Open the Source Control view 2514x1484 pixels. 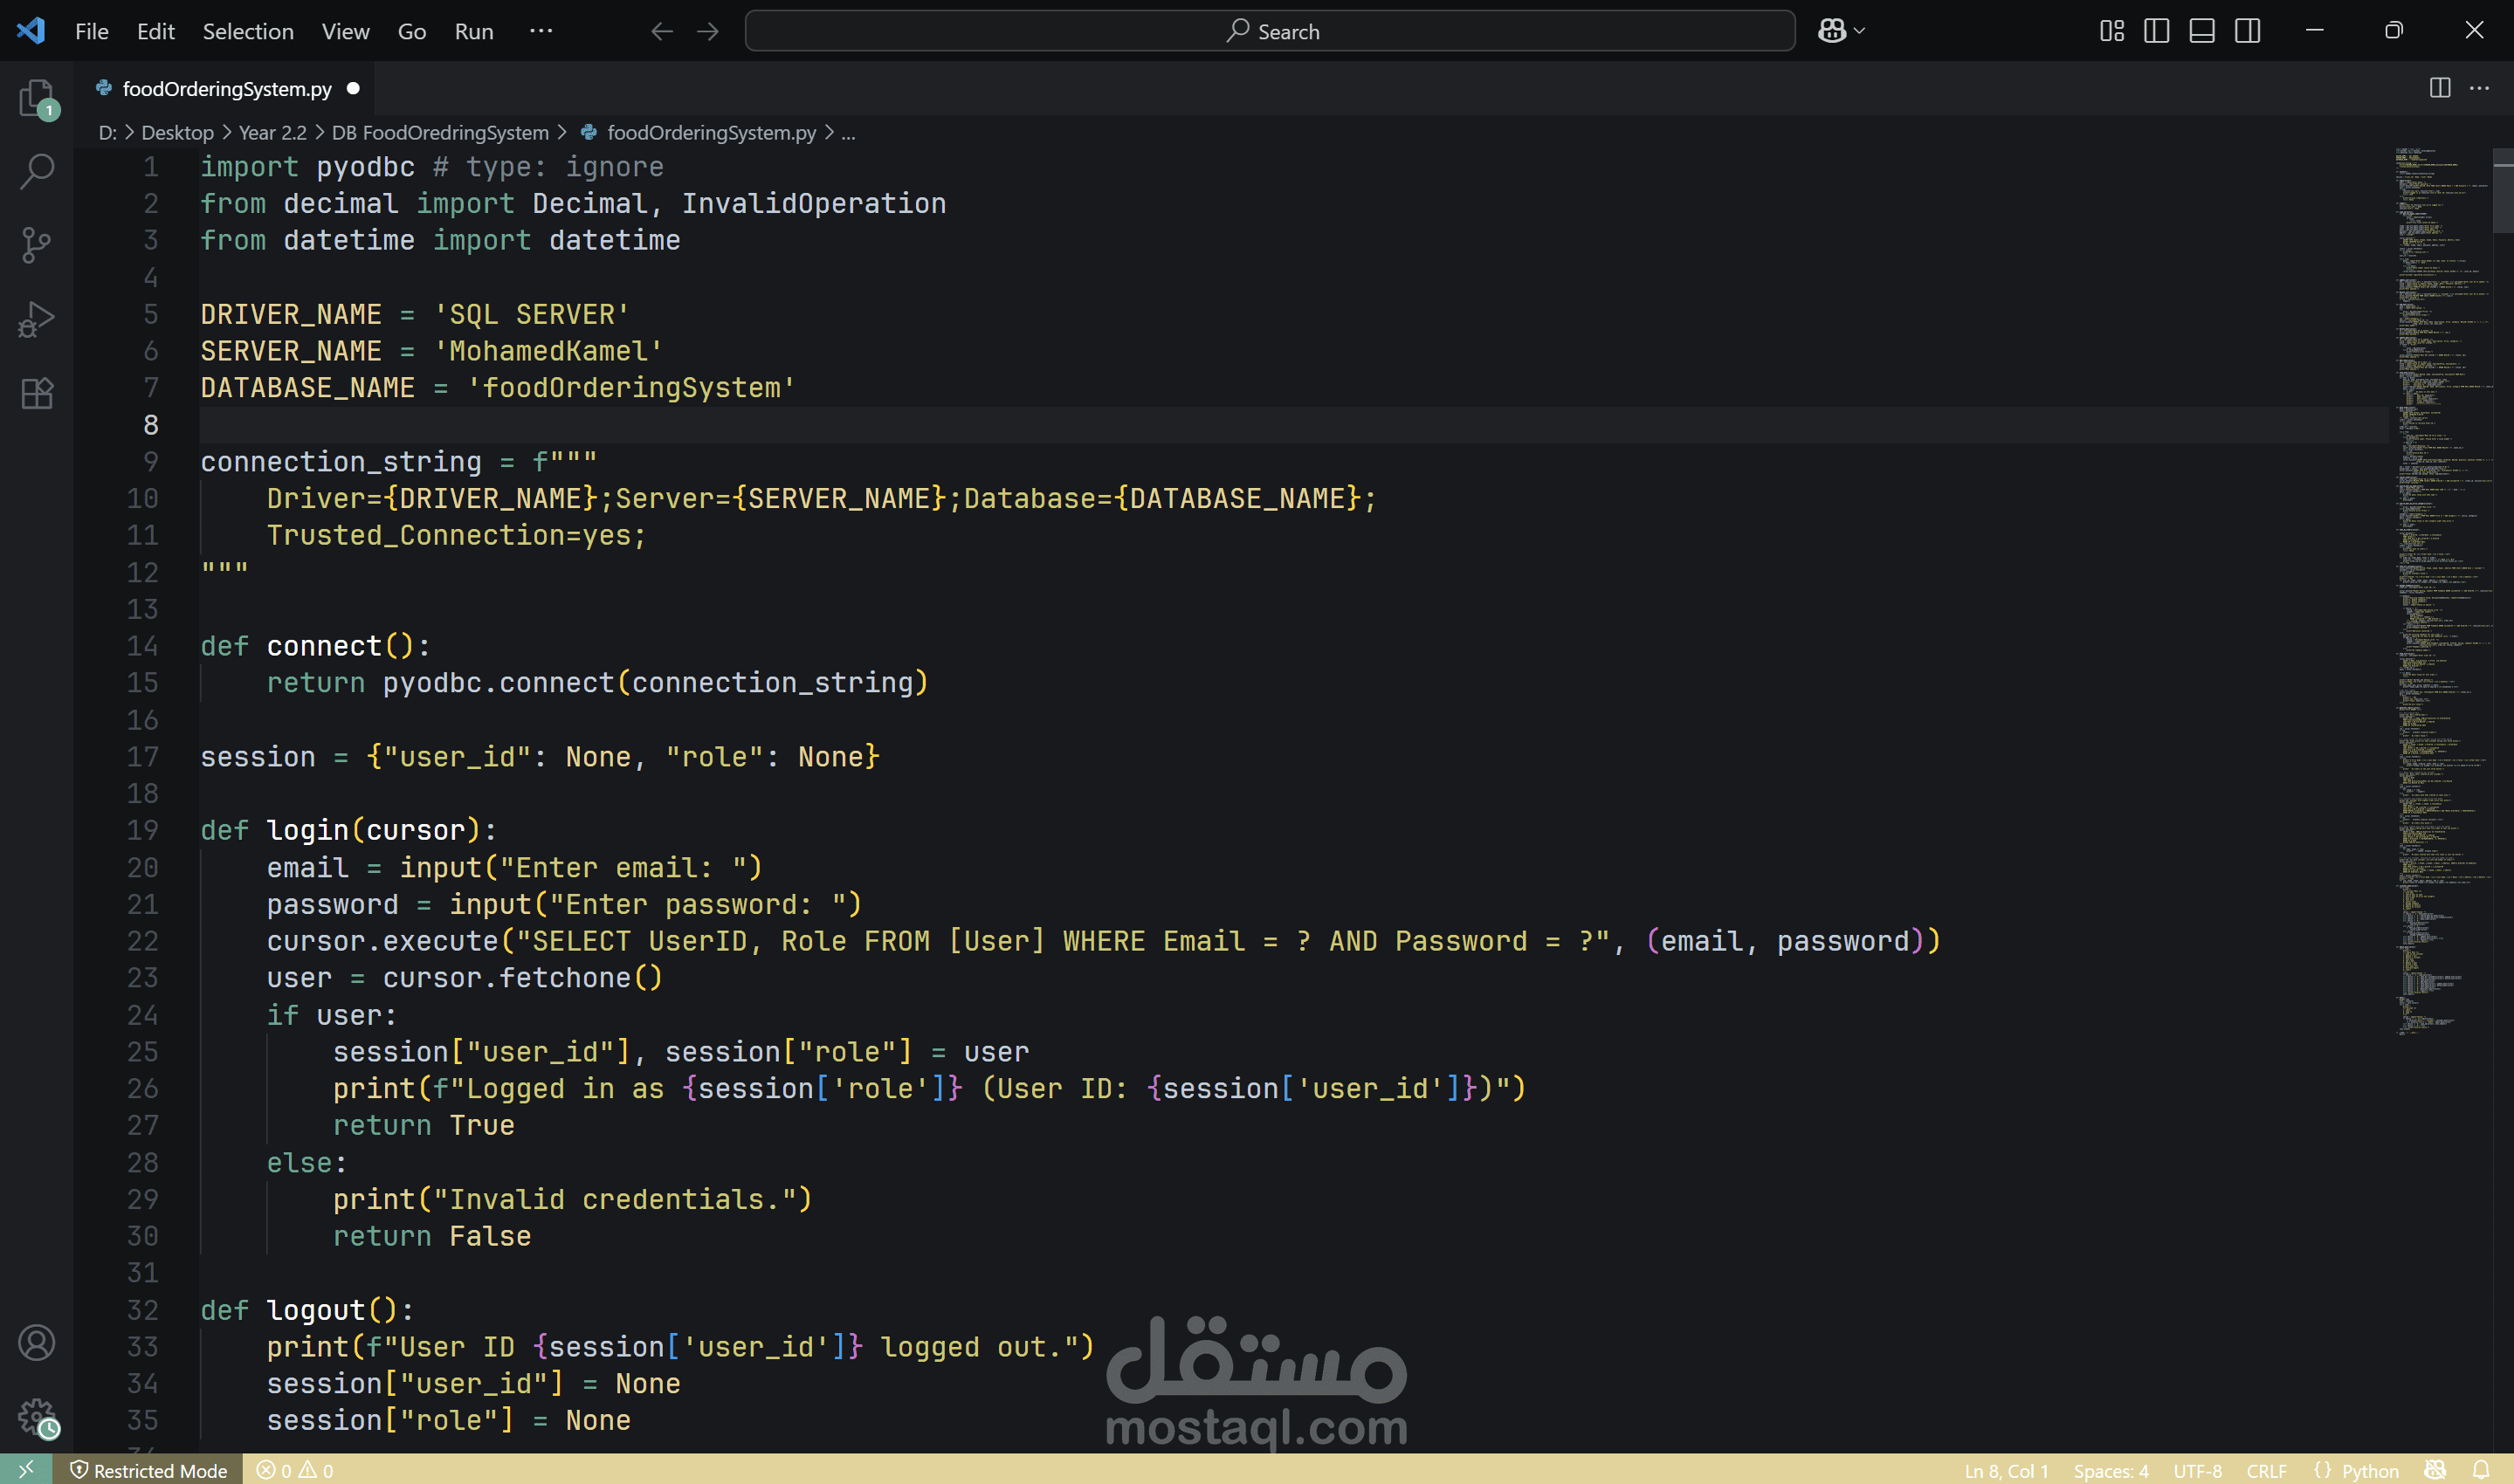click(37, 245)
